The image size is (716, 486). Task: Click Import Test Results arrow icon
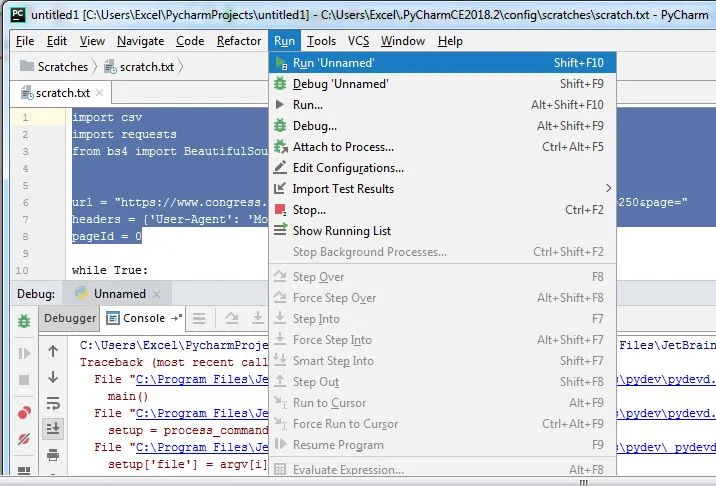(x=280, y=188)
